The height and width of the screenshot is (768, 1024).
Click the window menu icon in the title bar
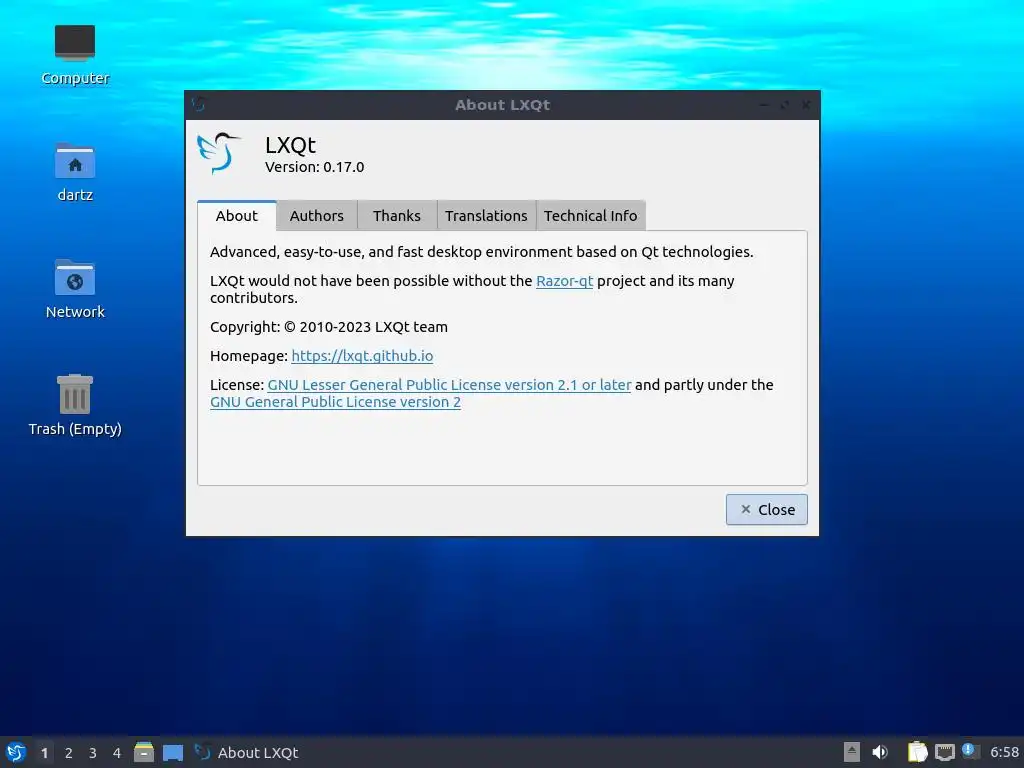(x=199, y=104)
